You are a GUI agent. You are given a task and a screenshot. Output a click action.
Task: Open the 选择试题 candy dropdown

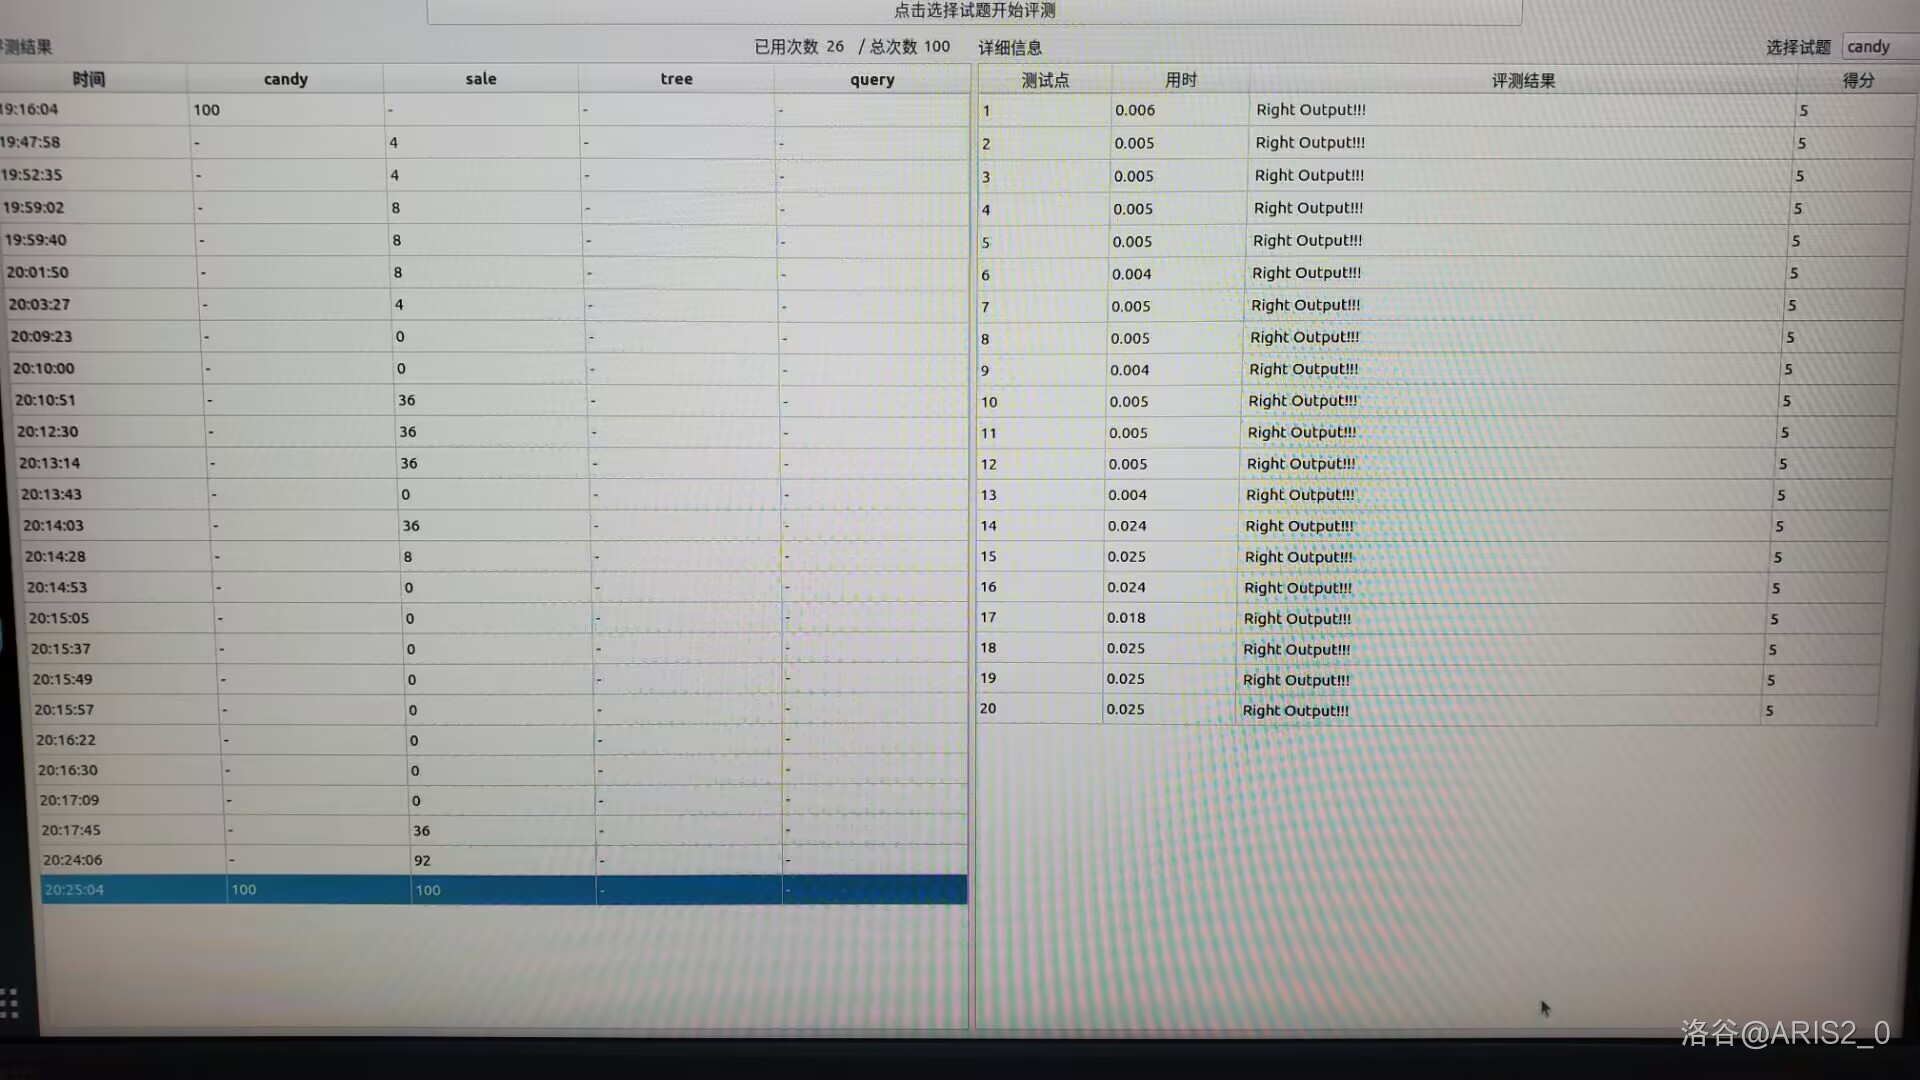pyautogui.click(x=1878, y=47)
